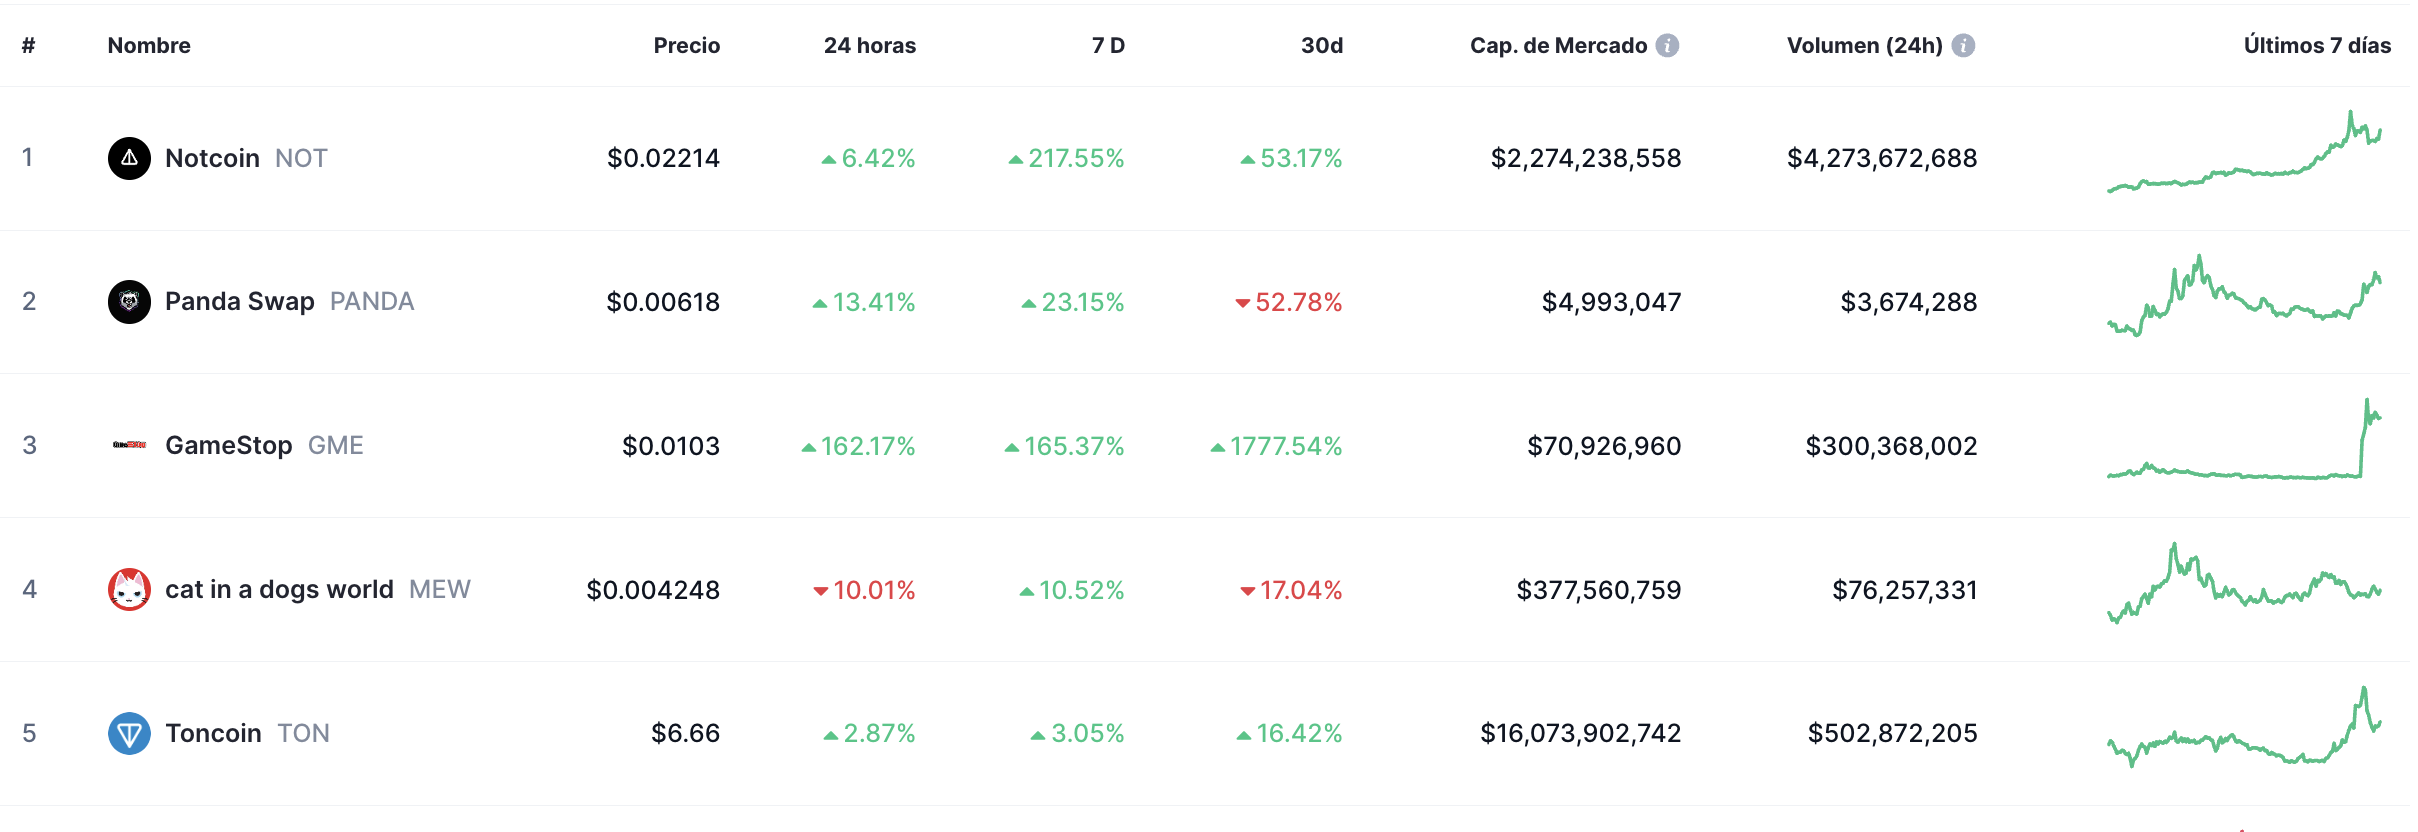Open the Toncoin 7-day price chart
This screenshot has width=2418, height=832.
click(2244, 729)
